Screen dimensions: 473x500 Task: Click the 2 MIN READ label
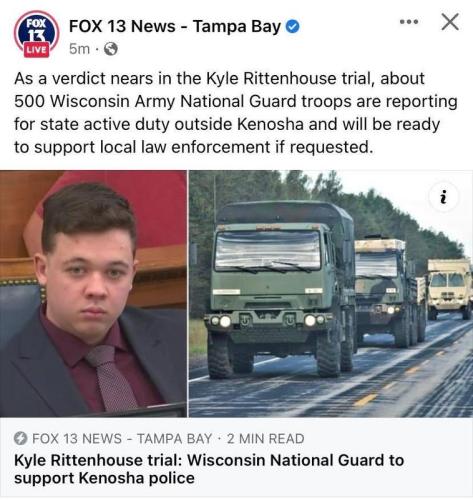point(266,438)
